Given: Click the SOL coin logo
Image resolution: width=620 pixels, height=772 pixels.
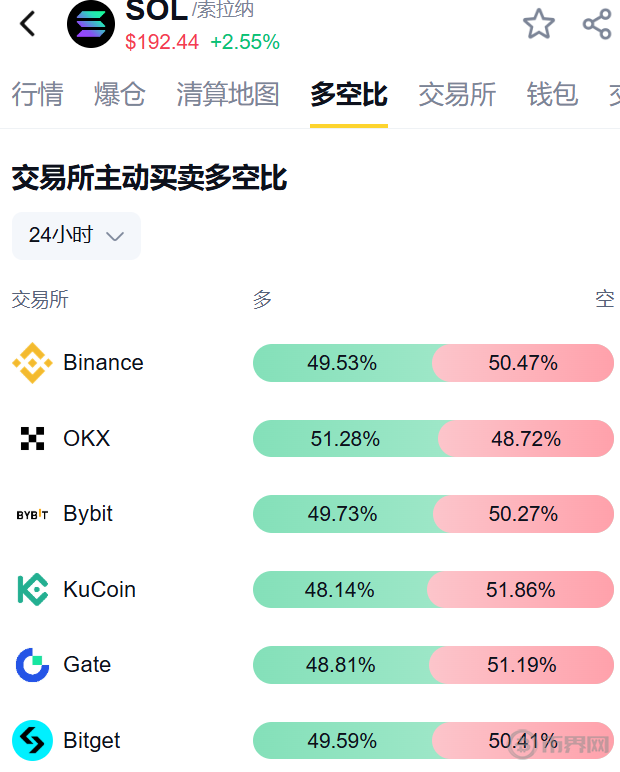Looking at the screenshot, I should 91,24.
